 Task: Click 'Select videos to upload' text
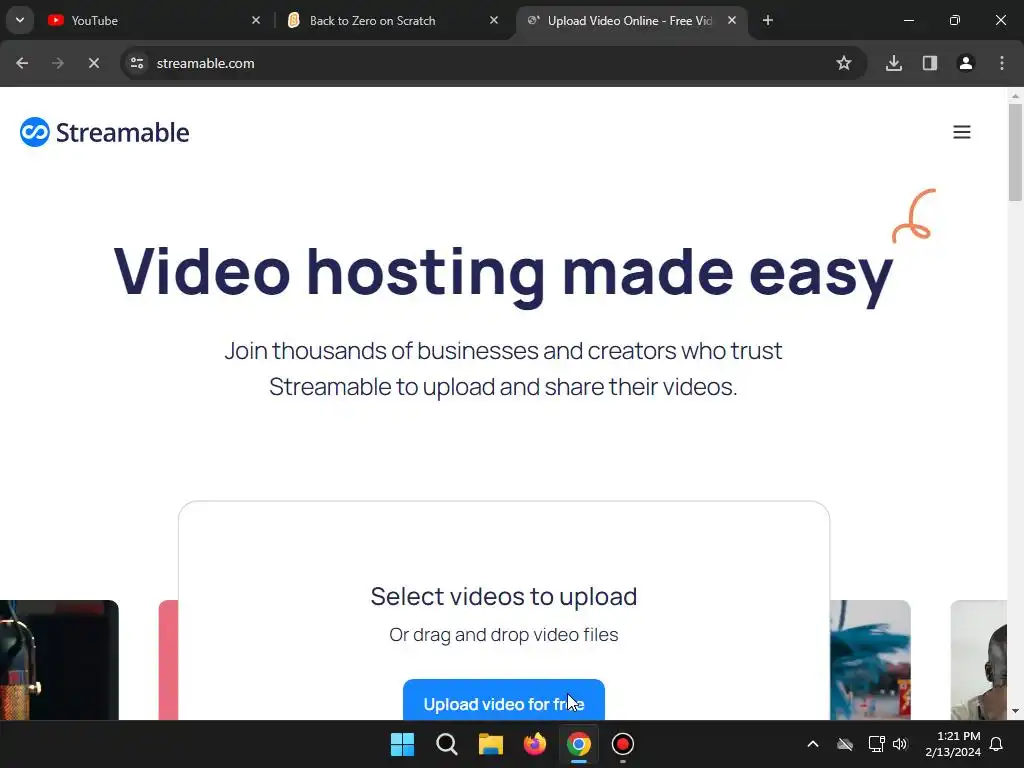(x=504, y=596)
